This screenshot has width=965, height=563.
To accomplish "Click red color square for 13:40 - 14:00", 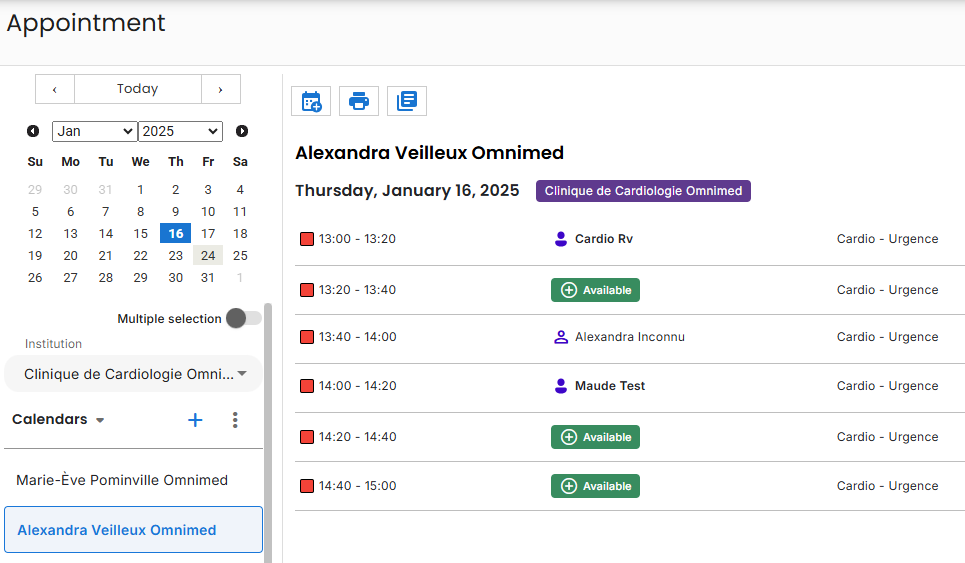I will 307,337.
